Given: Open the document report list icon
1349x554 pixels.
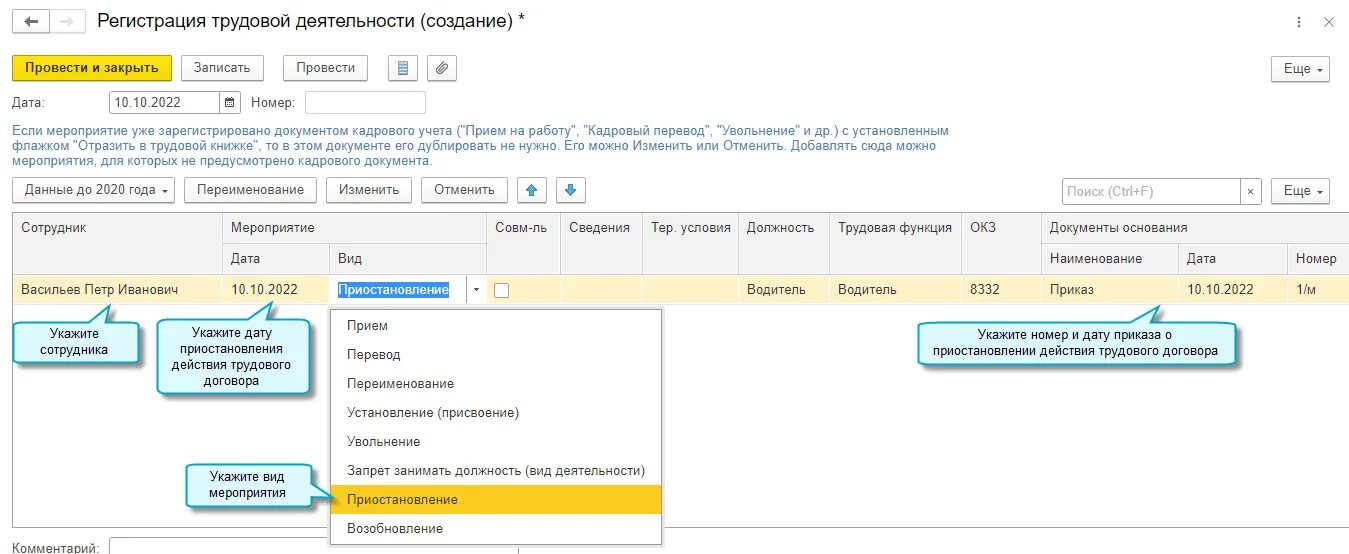Looking at the screenshot, I should (403, 68).
